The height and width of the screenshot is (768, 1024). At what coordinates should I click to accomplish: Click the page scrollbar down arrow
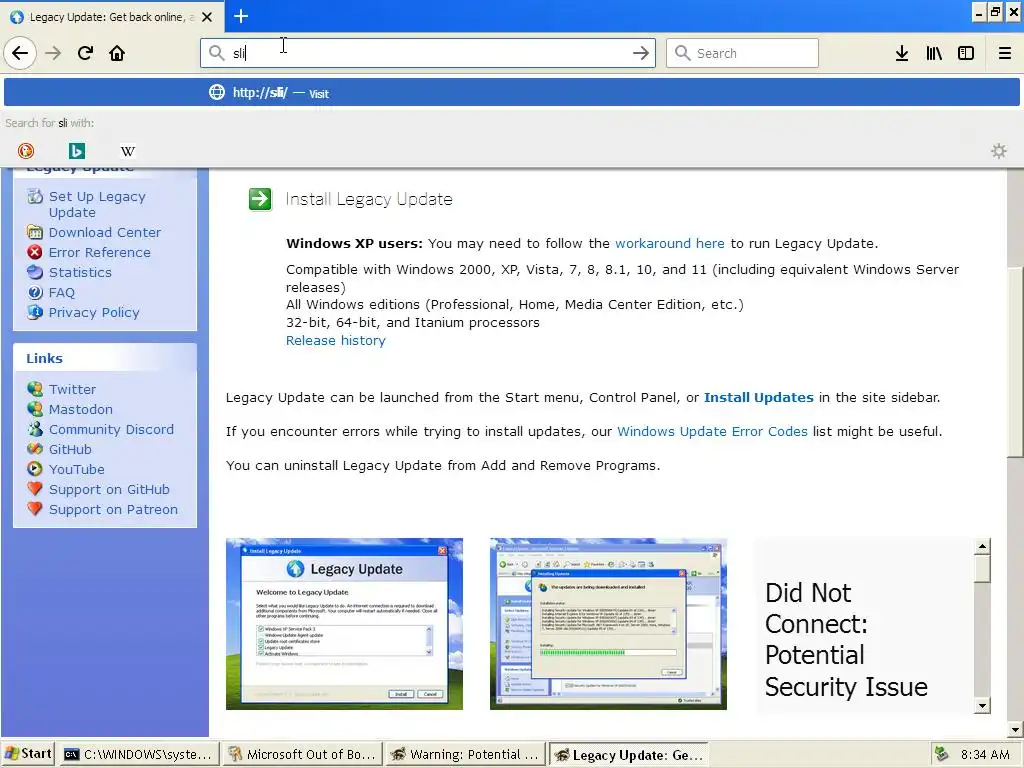tap(1015, 730)
